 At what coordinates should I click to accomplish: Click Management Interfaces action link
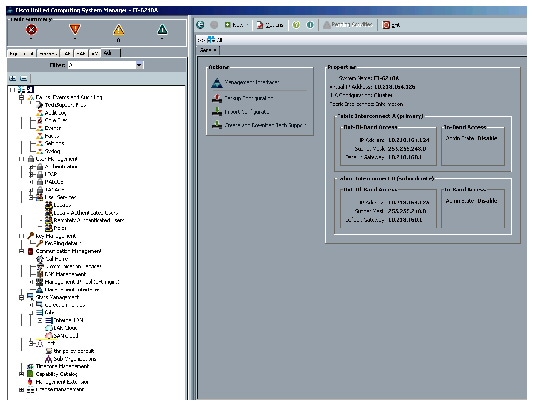pyautogui.click(x=252, y=82)
